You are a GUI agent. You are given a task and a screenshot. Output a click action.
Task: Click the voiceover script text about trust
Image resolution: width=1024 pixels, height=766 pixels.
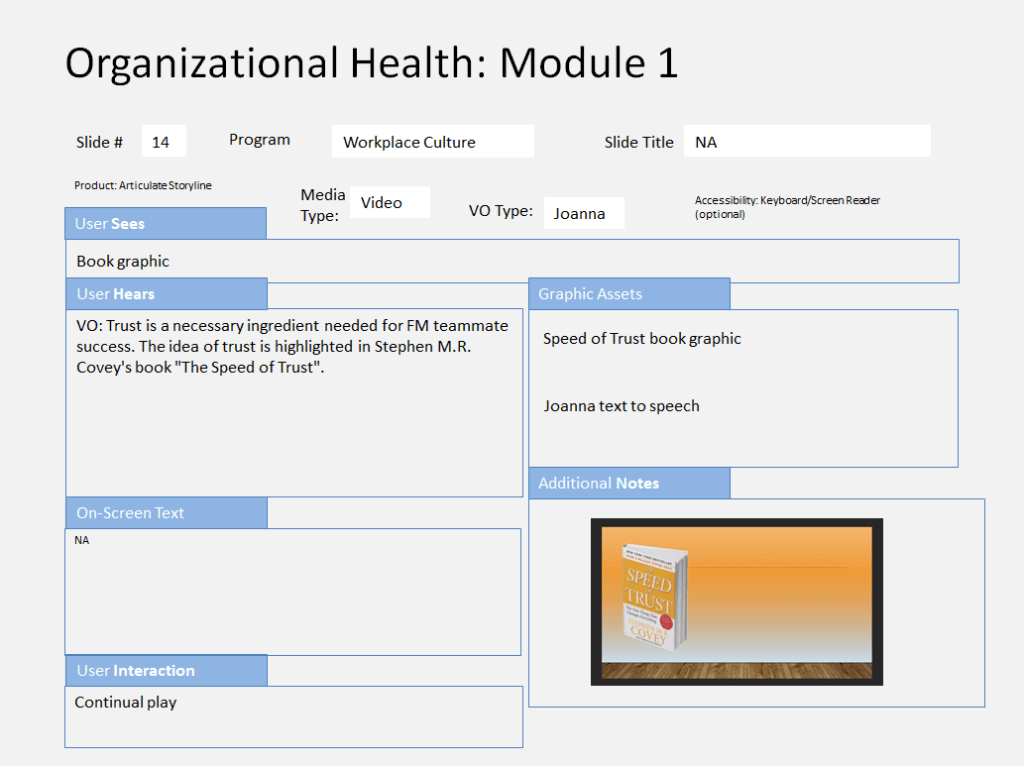292,346
